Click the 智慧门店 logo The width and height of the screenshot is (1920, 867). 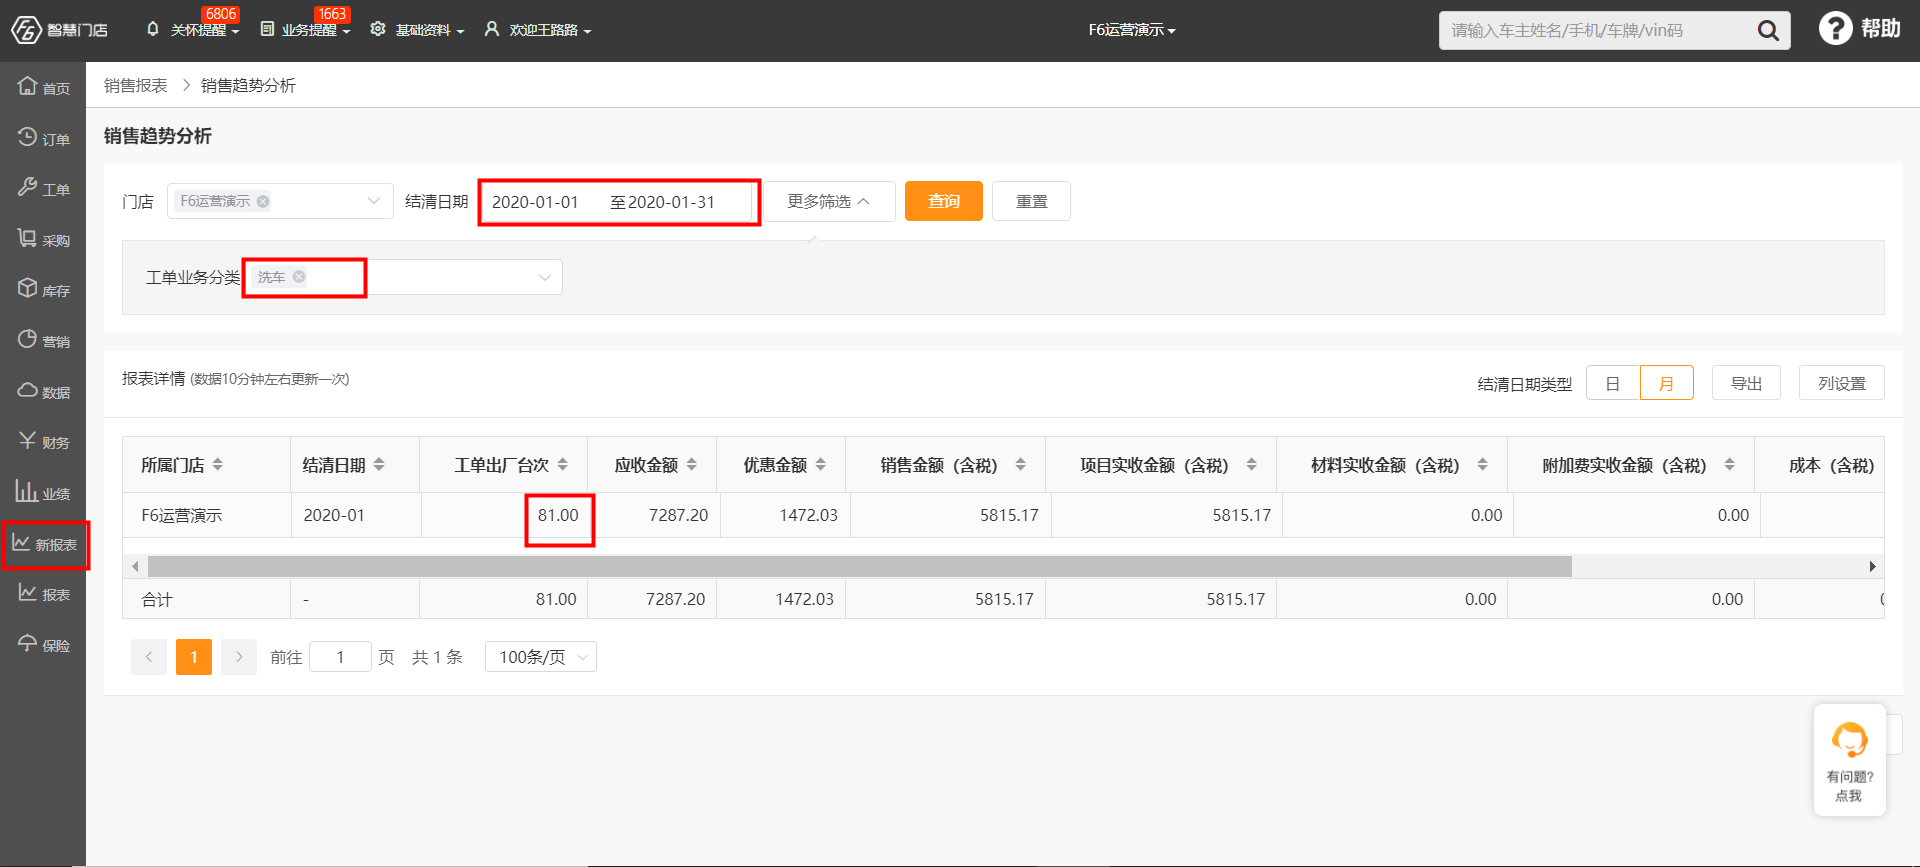point(59,30)
